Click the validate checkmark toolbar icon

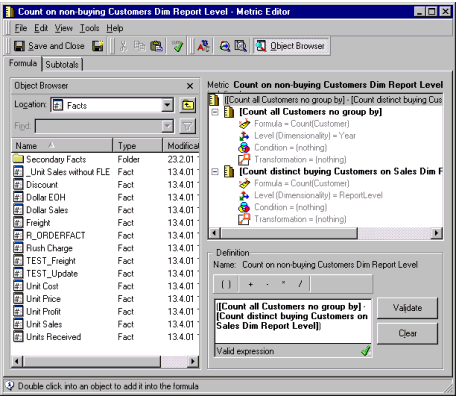pos(178,46)
